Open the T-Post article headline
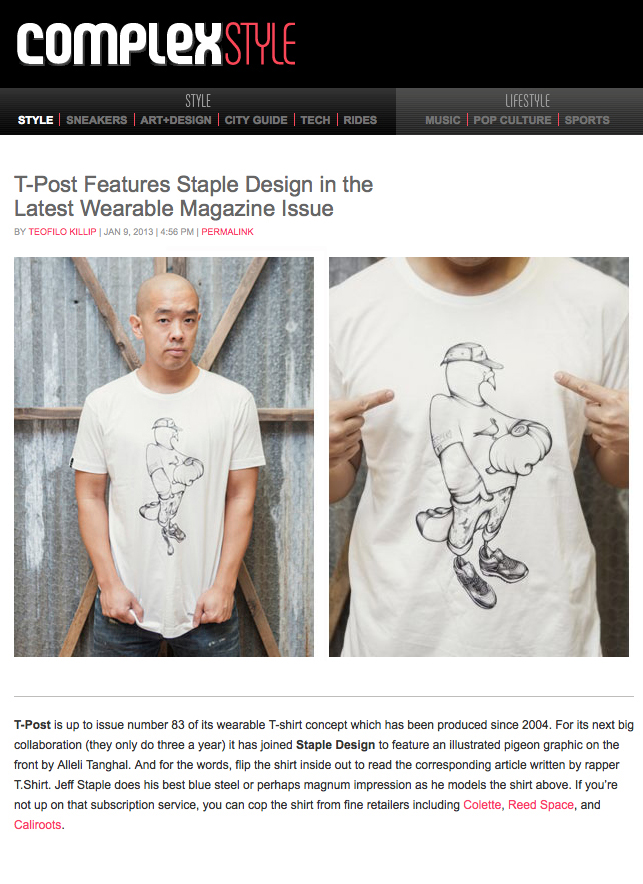Viewport: 643px width, 884px height. [193, 196]
